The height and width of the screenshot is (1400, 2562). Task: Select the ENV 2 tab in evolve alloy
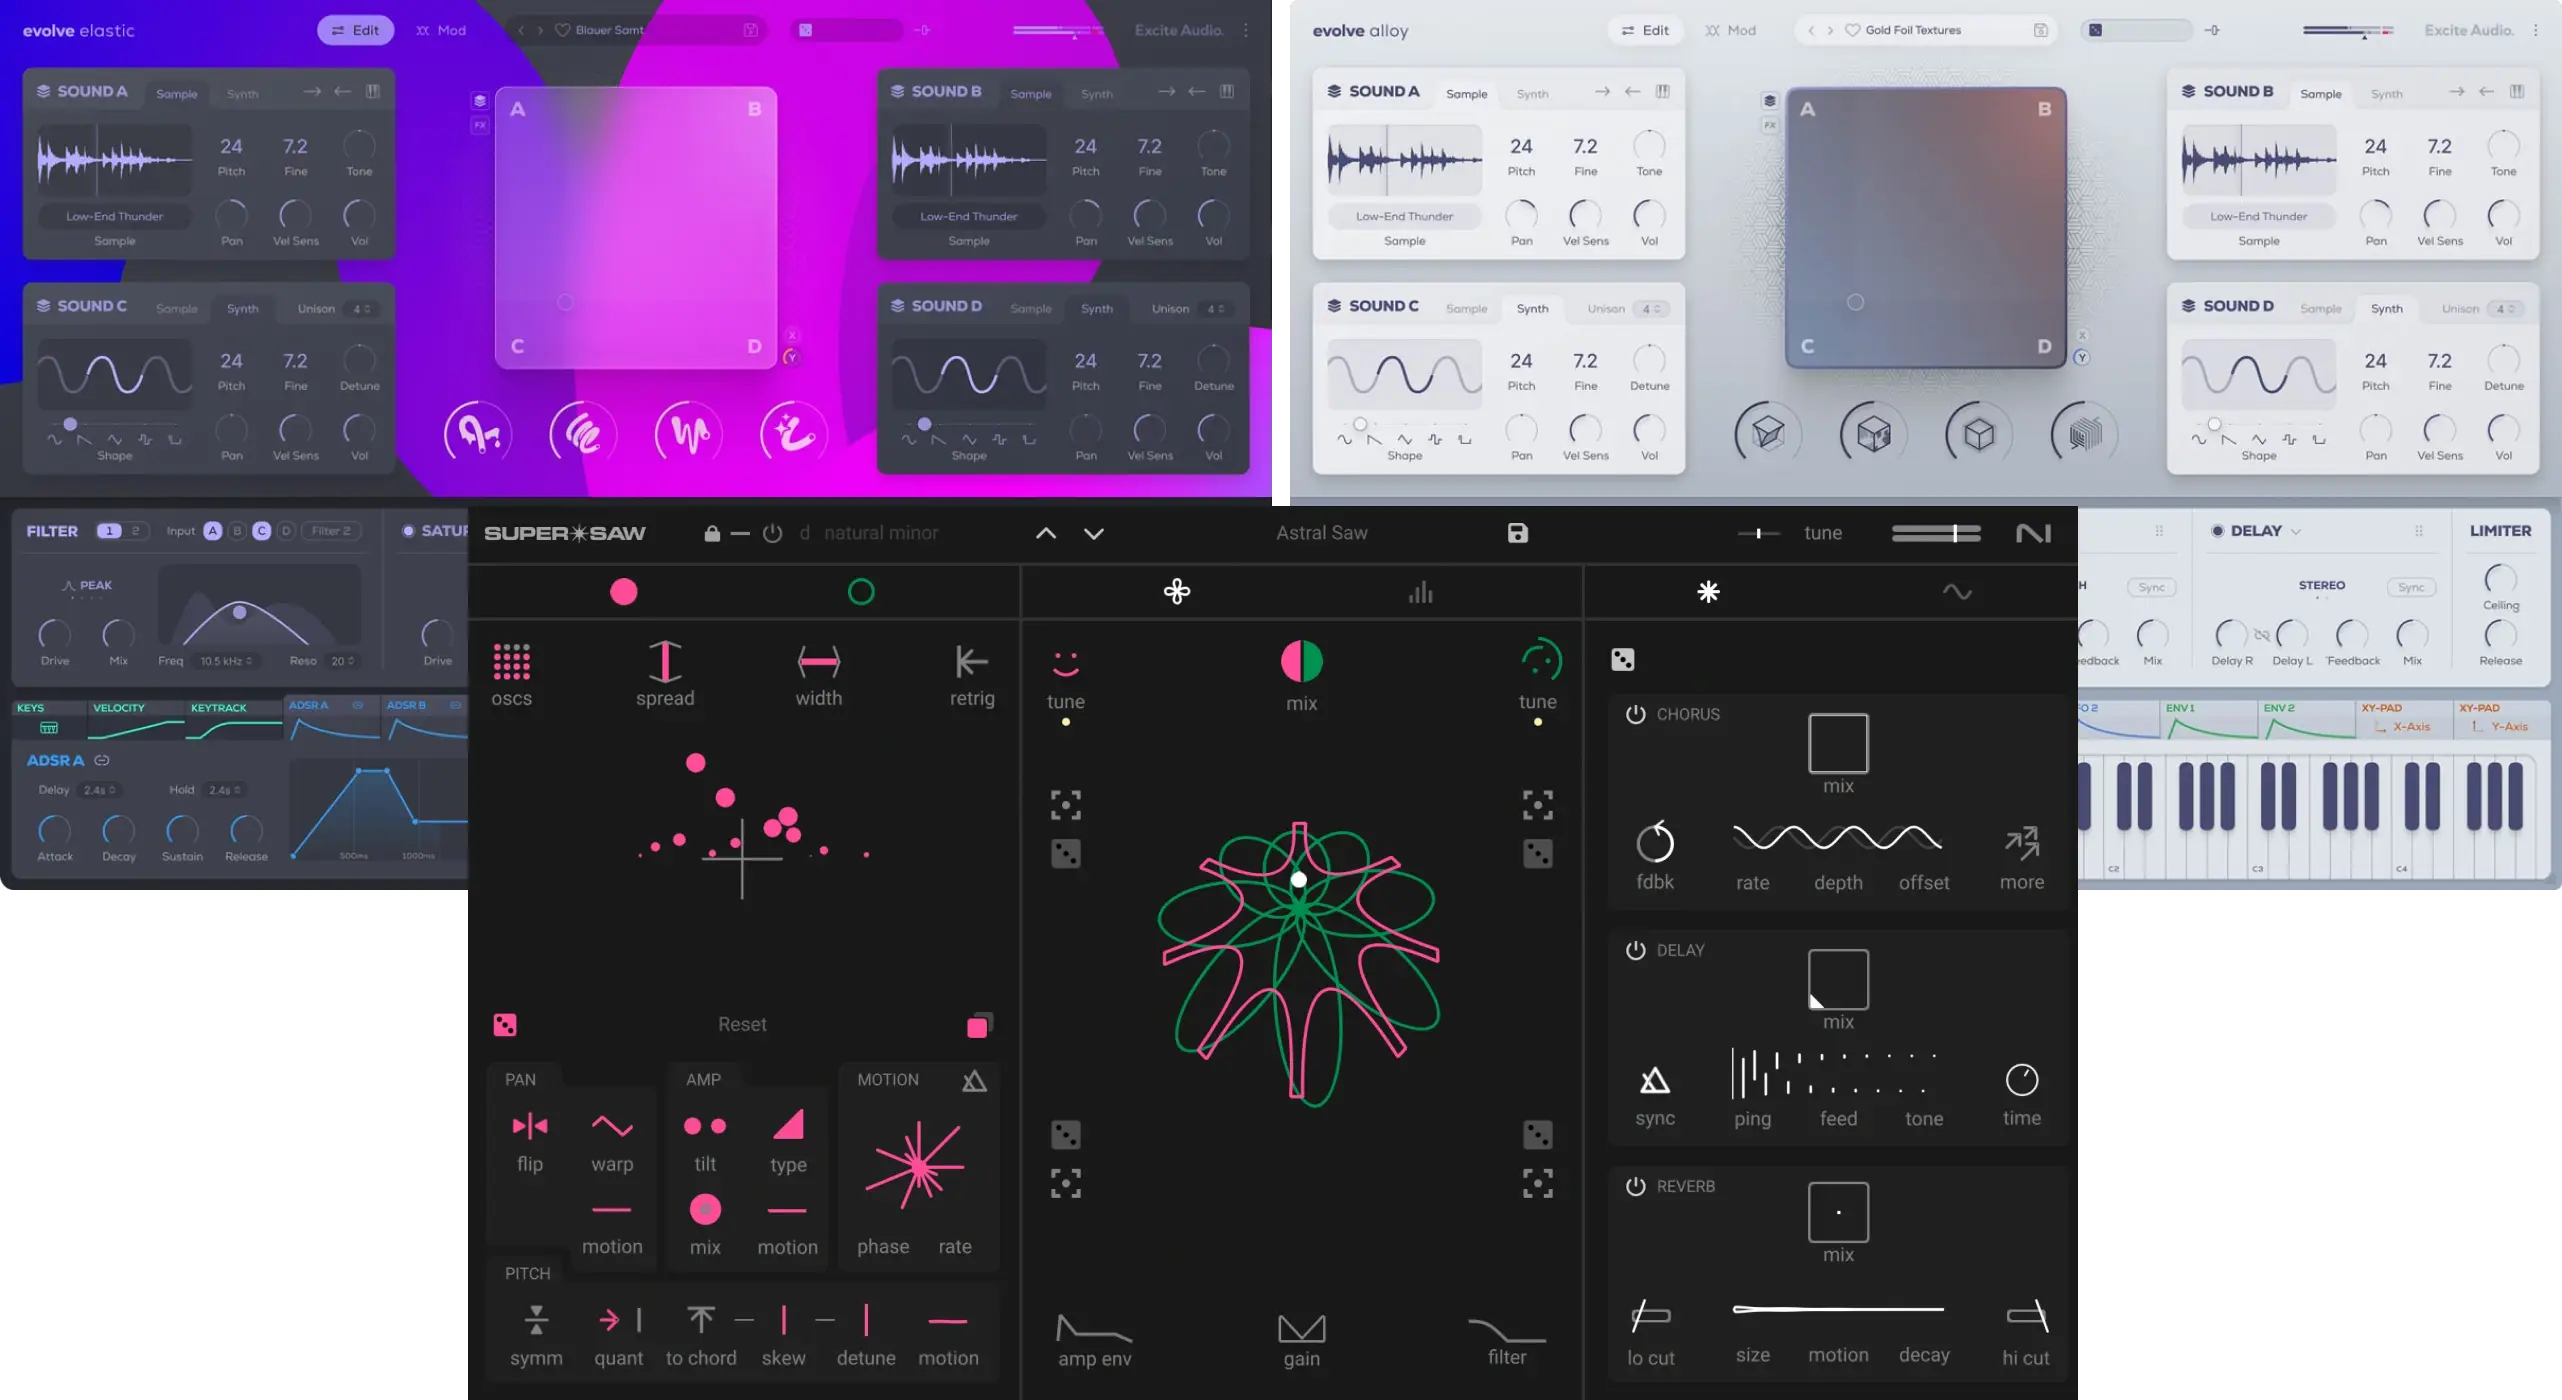point(2306,720)
